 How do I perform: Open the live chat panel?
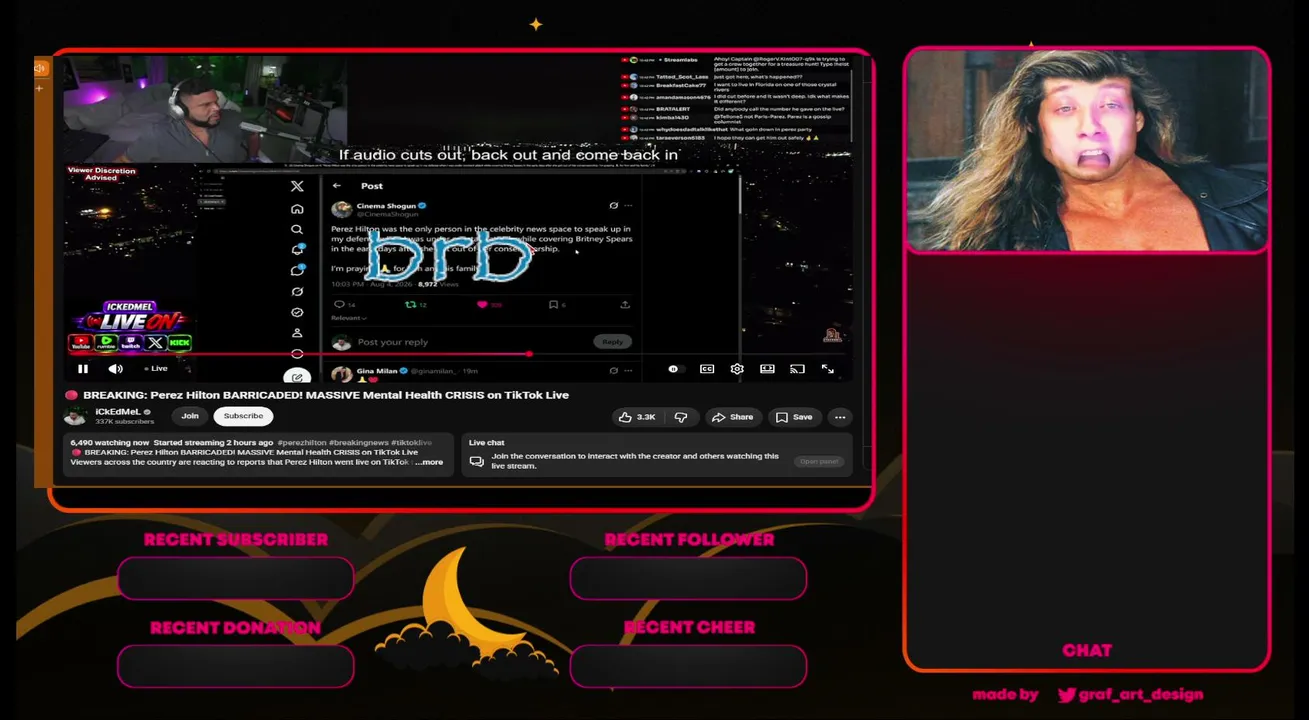pos(818,462)
